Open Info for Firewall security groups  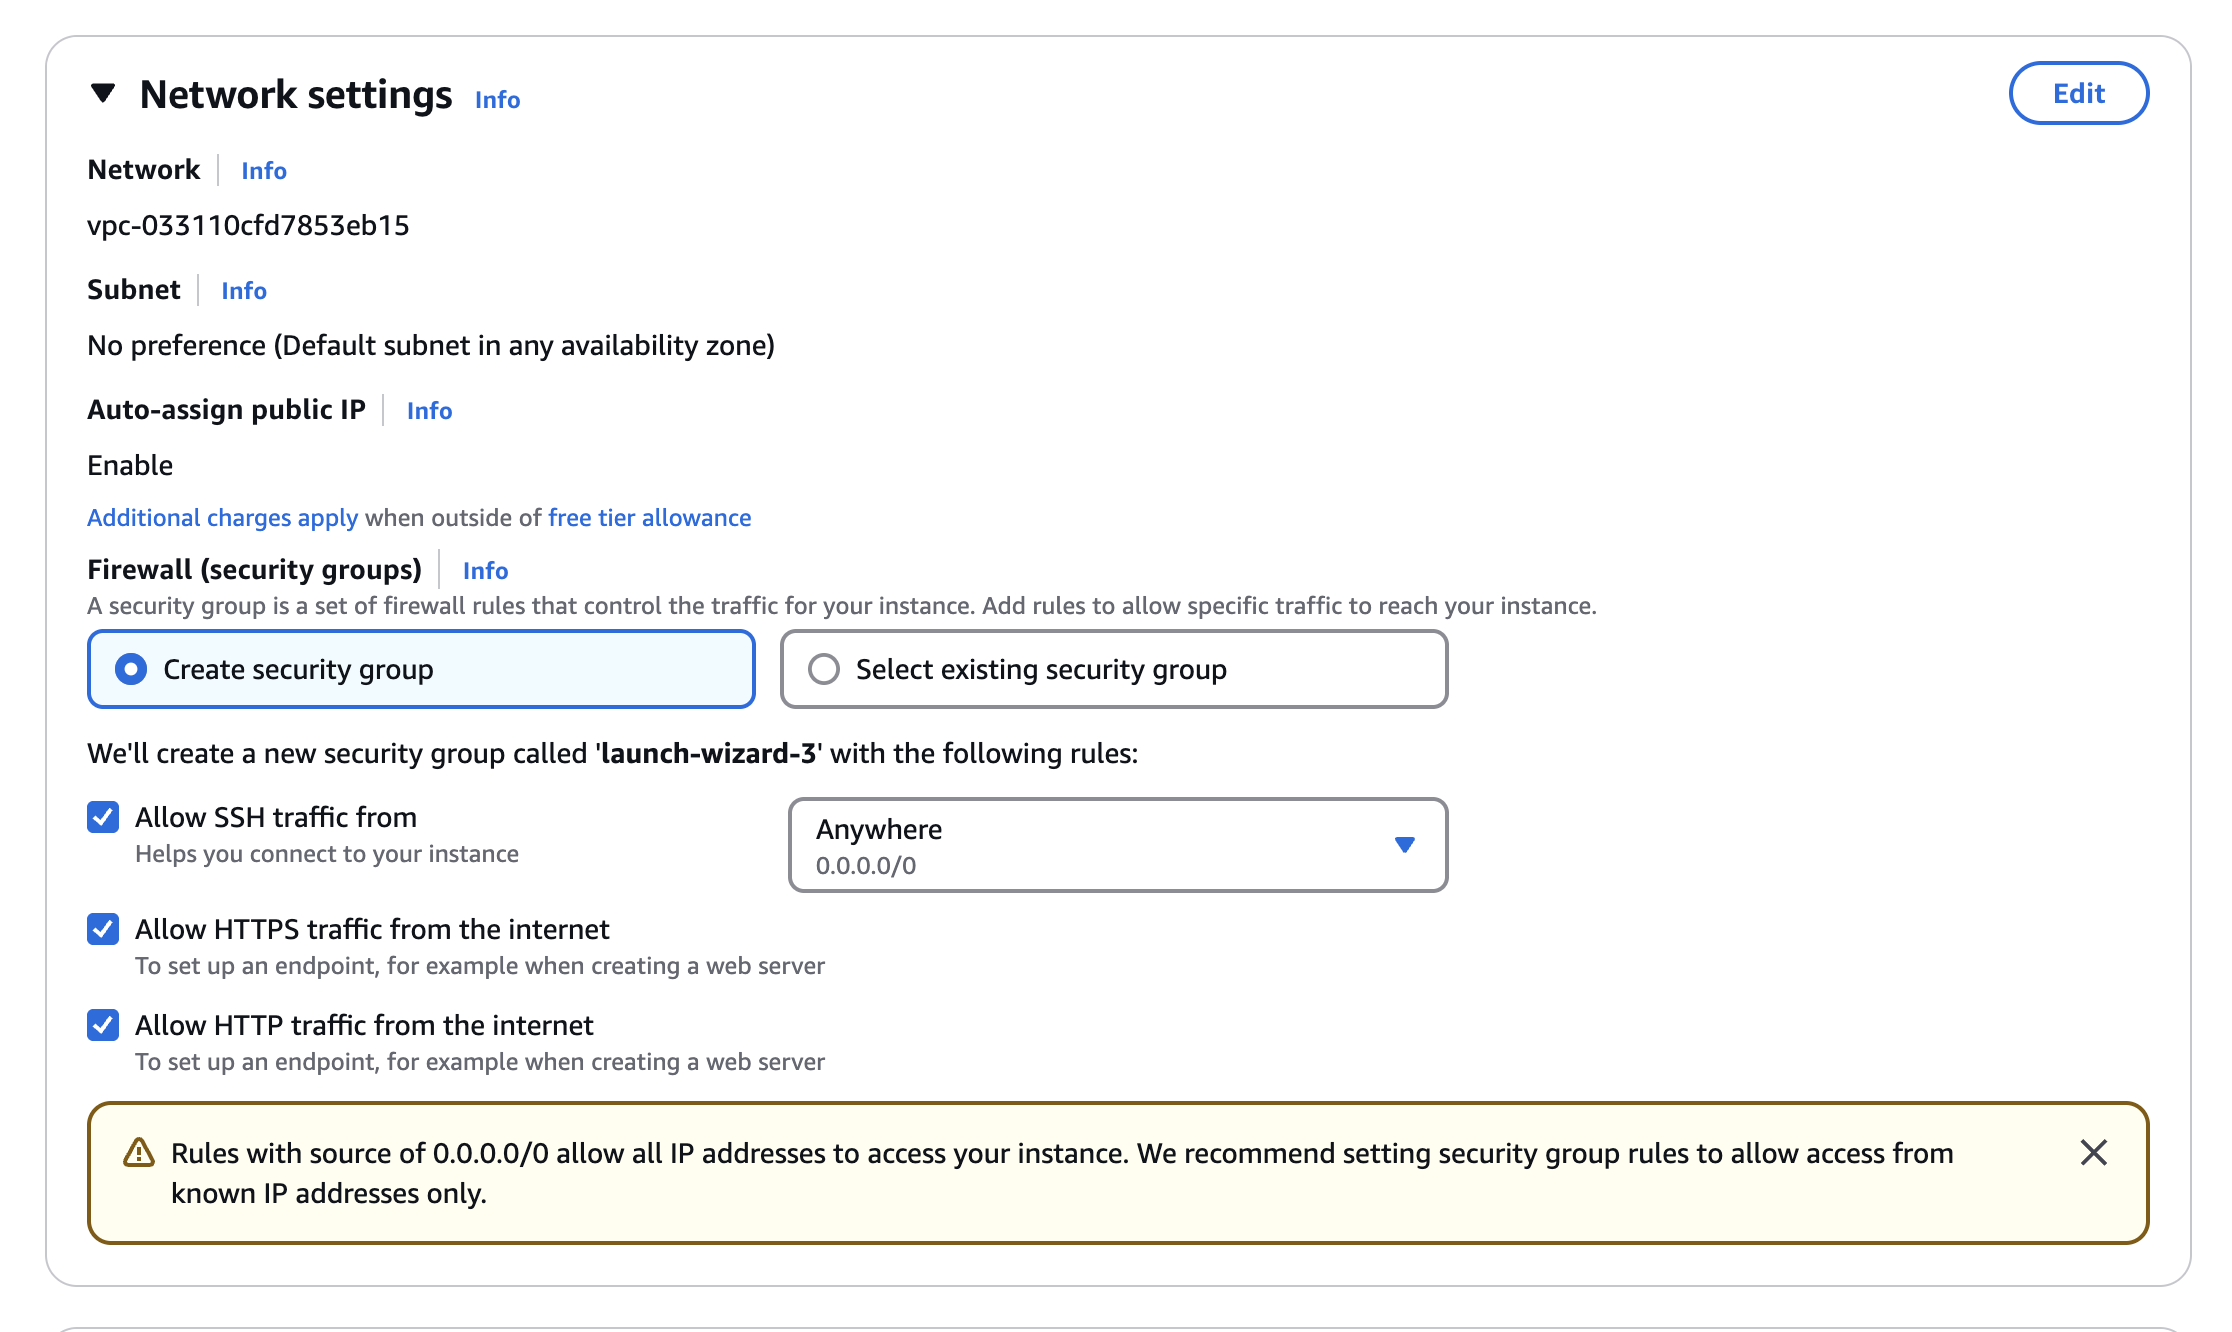tap(484, 570)
